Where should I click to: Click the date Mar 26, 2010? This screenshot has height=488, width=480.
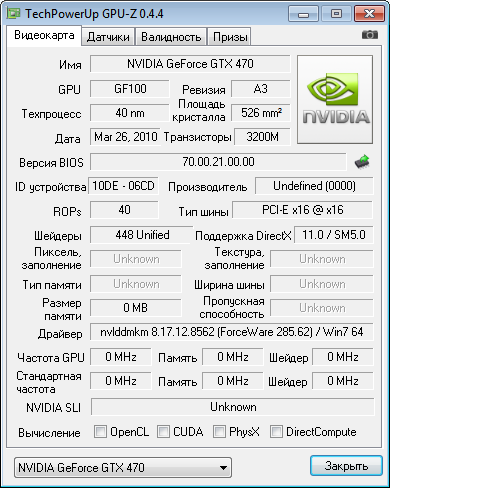point(125,137)
